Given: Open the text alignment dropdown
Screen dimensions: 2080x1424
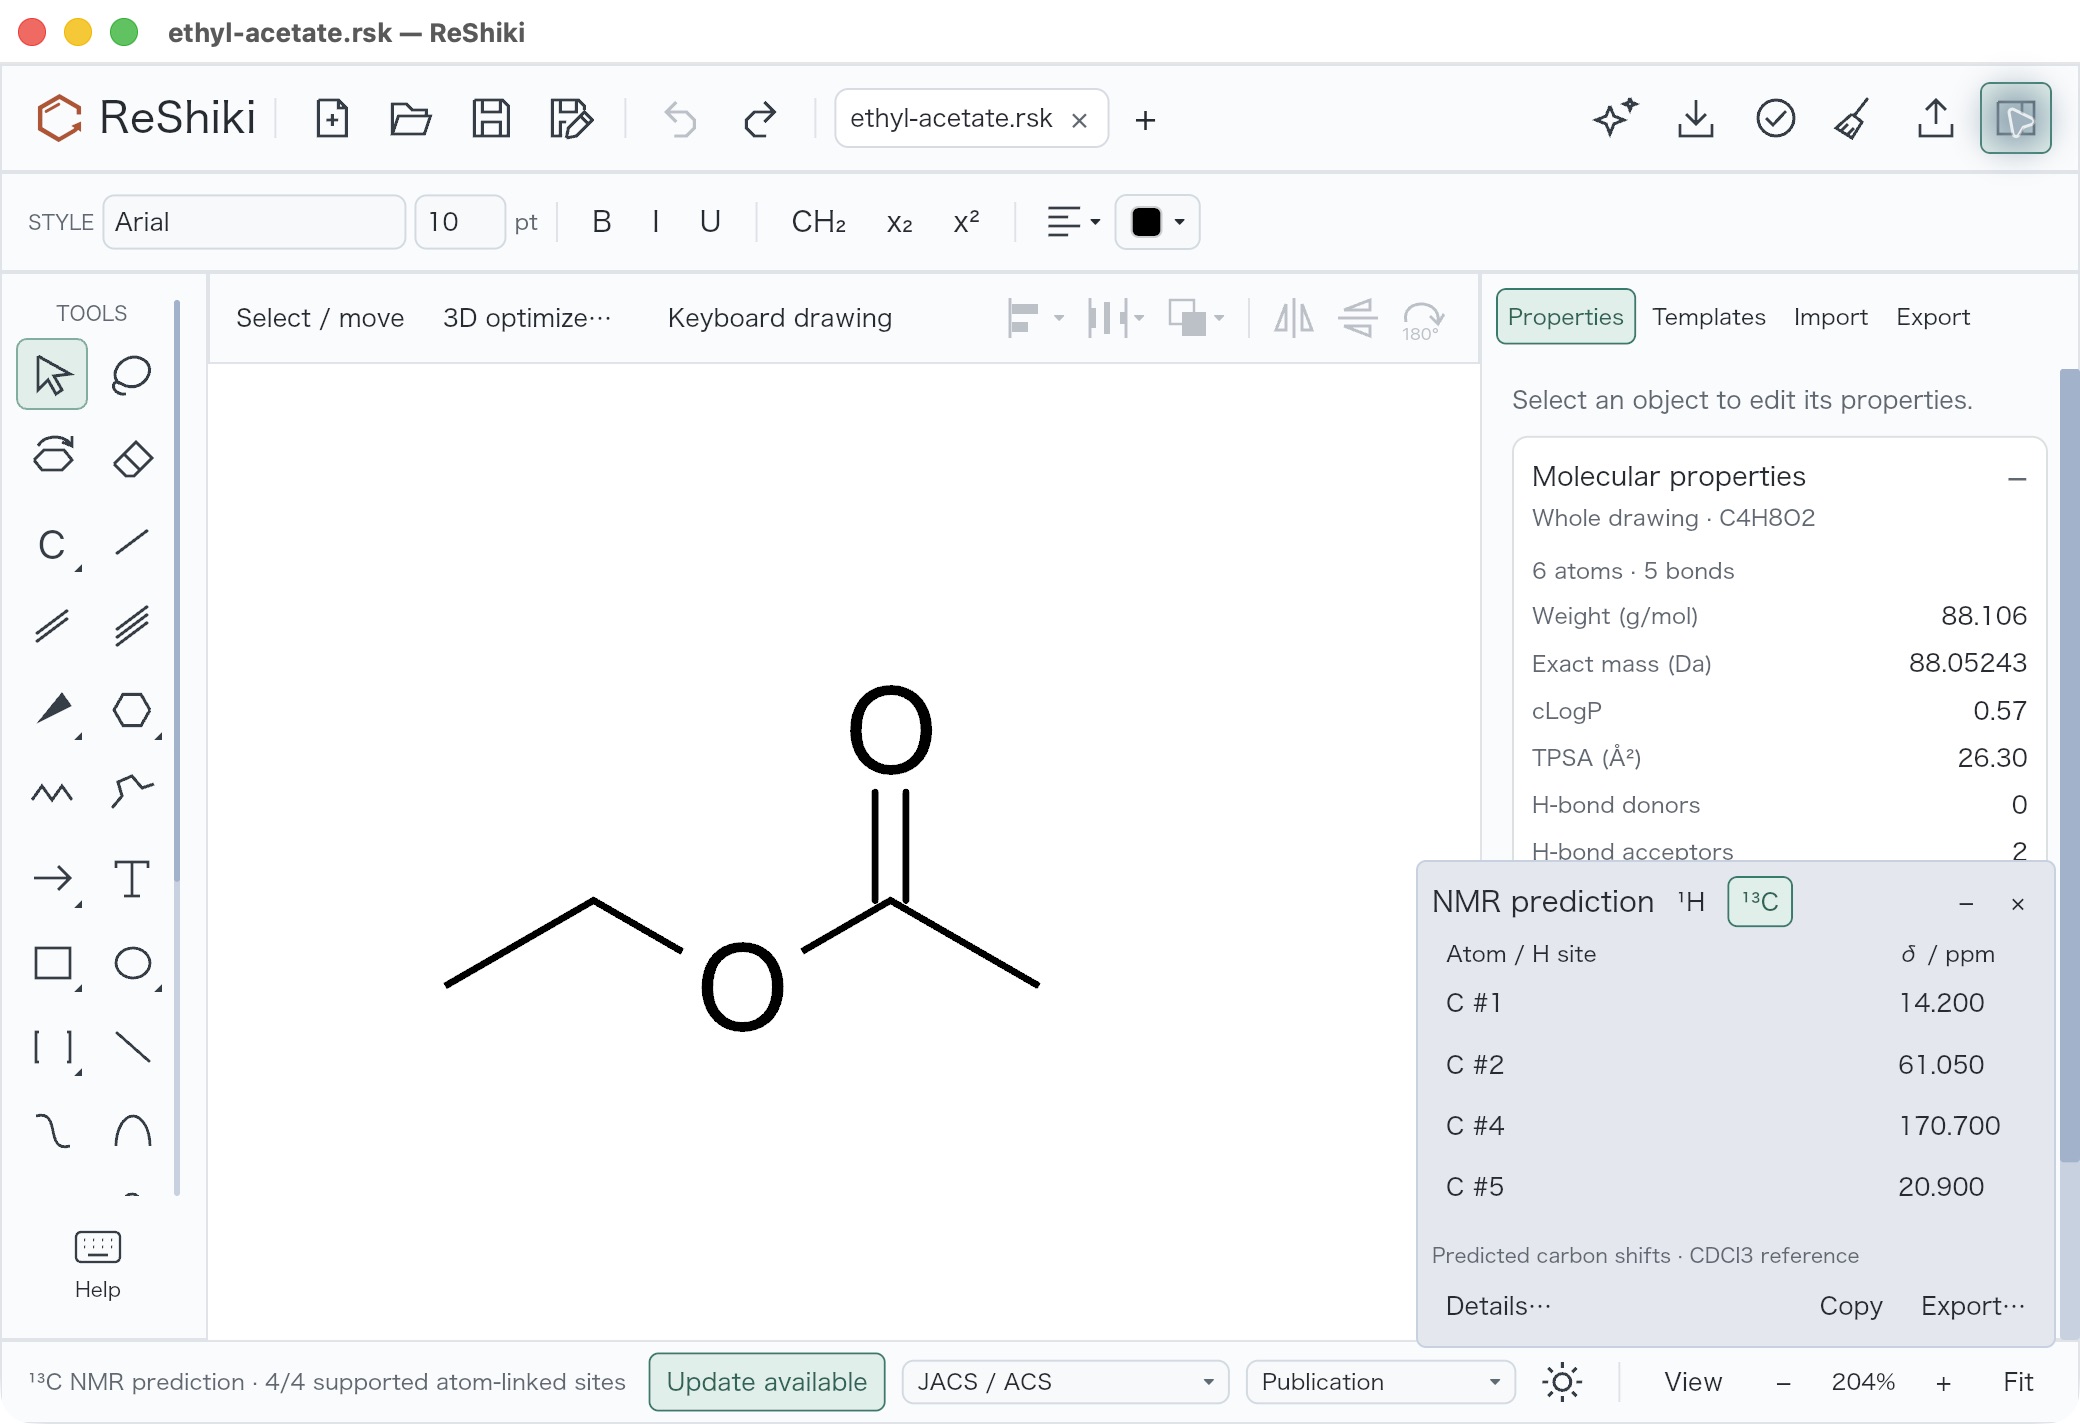Looking at the screenshot, I should pyautogui.click(x=1073, y=222).
